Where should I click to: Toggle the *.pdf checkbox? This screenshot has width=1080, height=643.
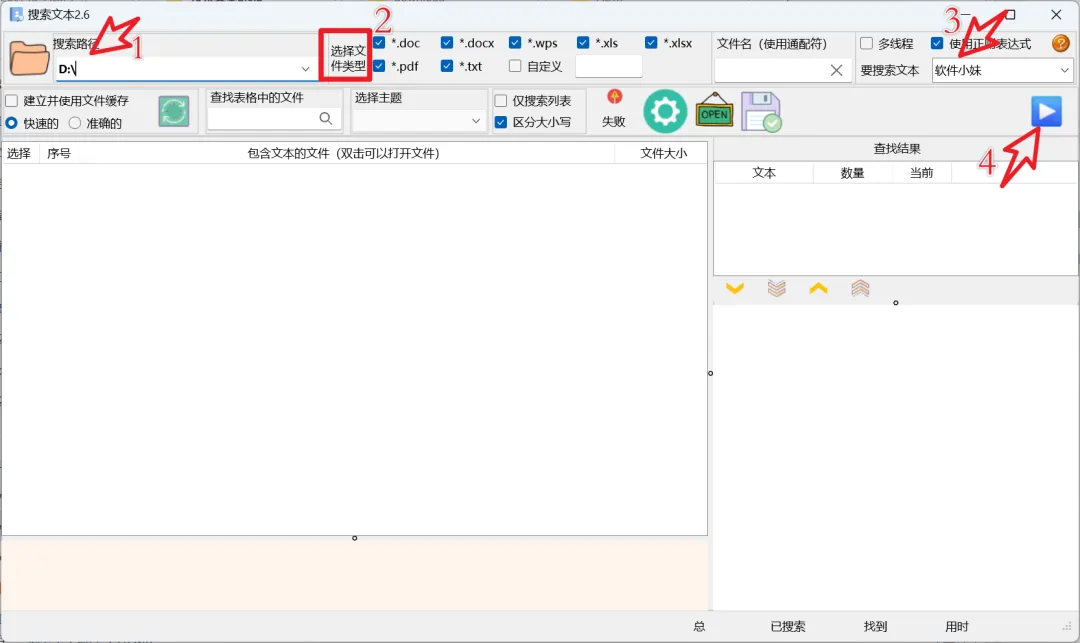point(379,66)
